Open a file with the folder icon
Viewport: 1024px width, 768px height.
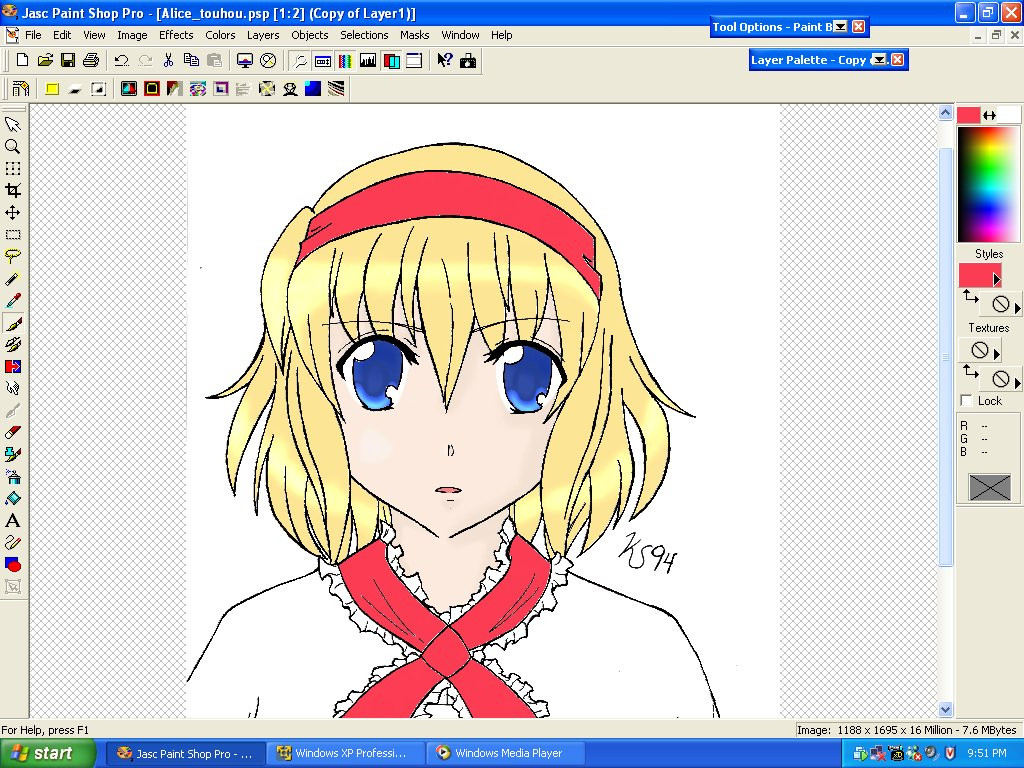click(x=45, y=61)
